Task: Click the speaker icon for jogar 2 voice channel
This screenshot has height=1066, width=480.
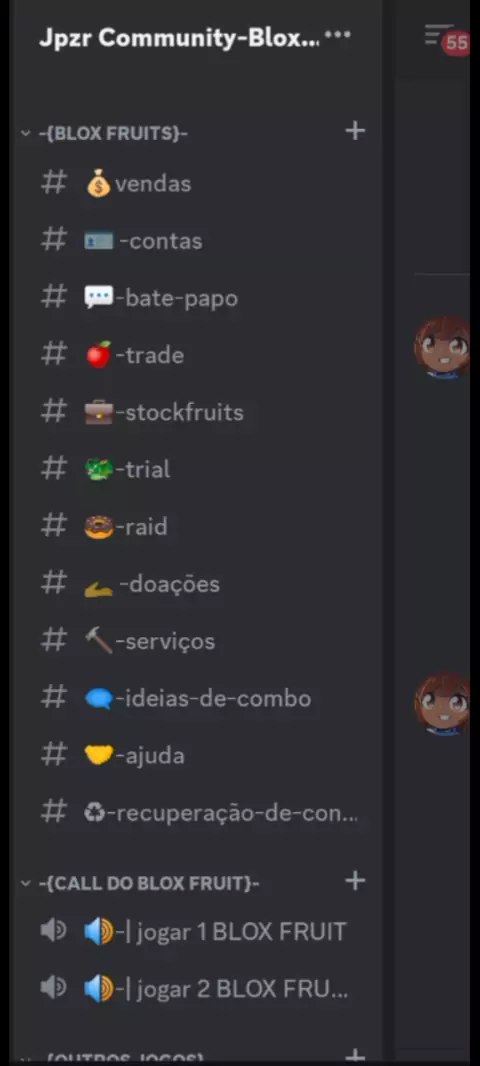Action: [x=53, y=988]
